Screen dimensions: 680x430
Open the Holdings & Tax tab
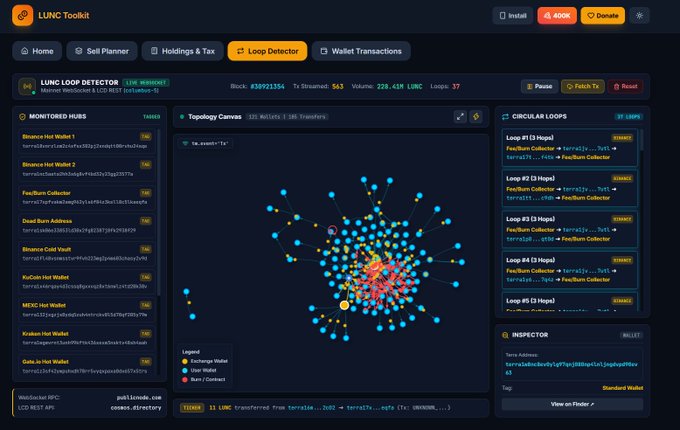[183, 51]
